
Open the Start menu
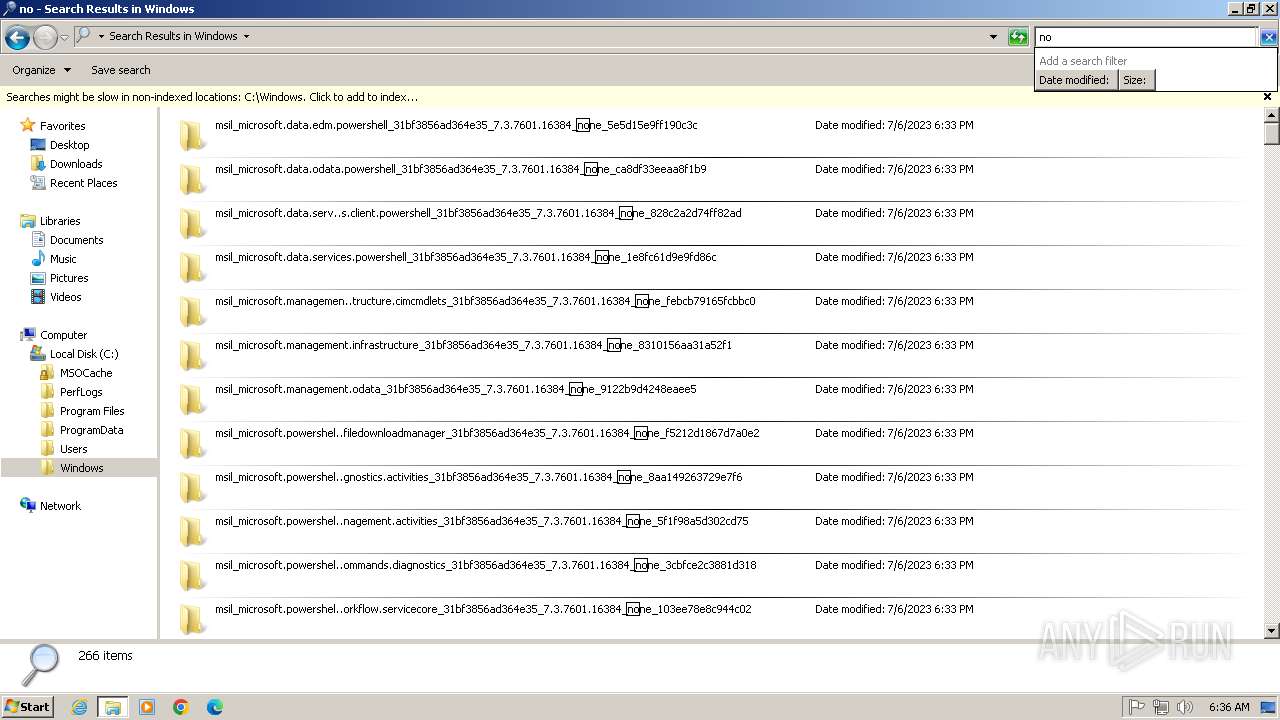(27, 706)
